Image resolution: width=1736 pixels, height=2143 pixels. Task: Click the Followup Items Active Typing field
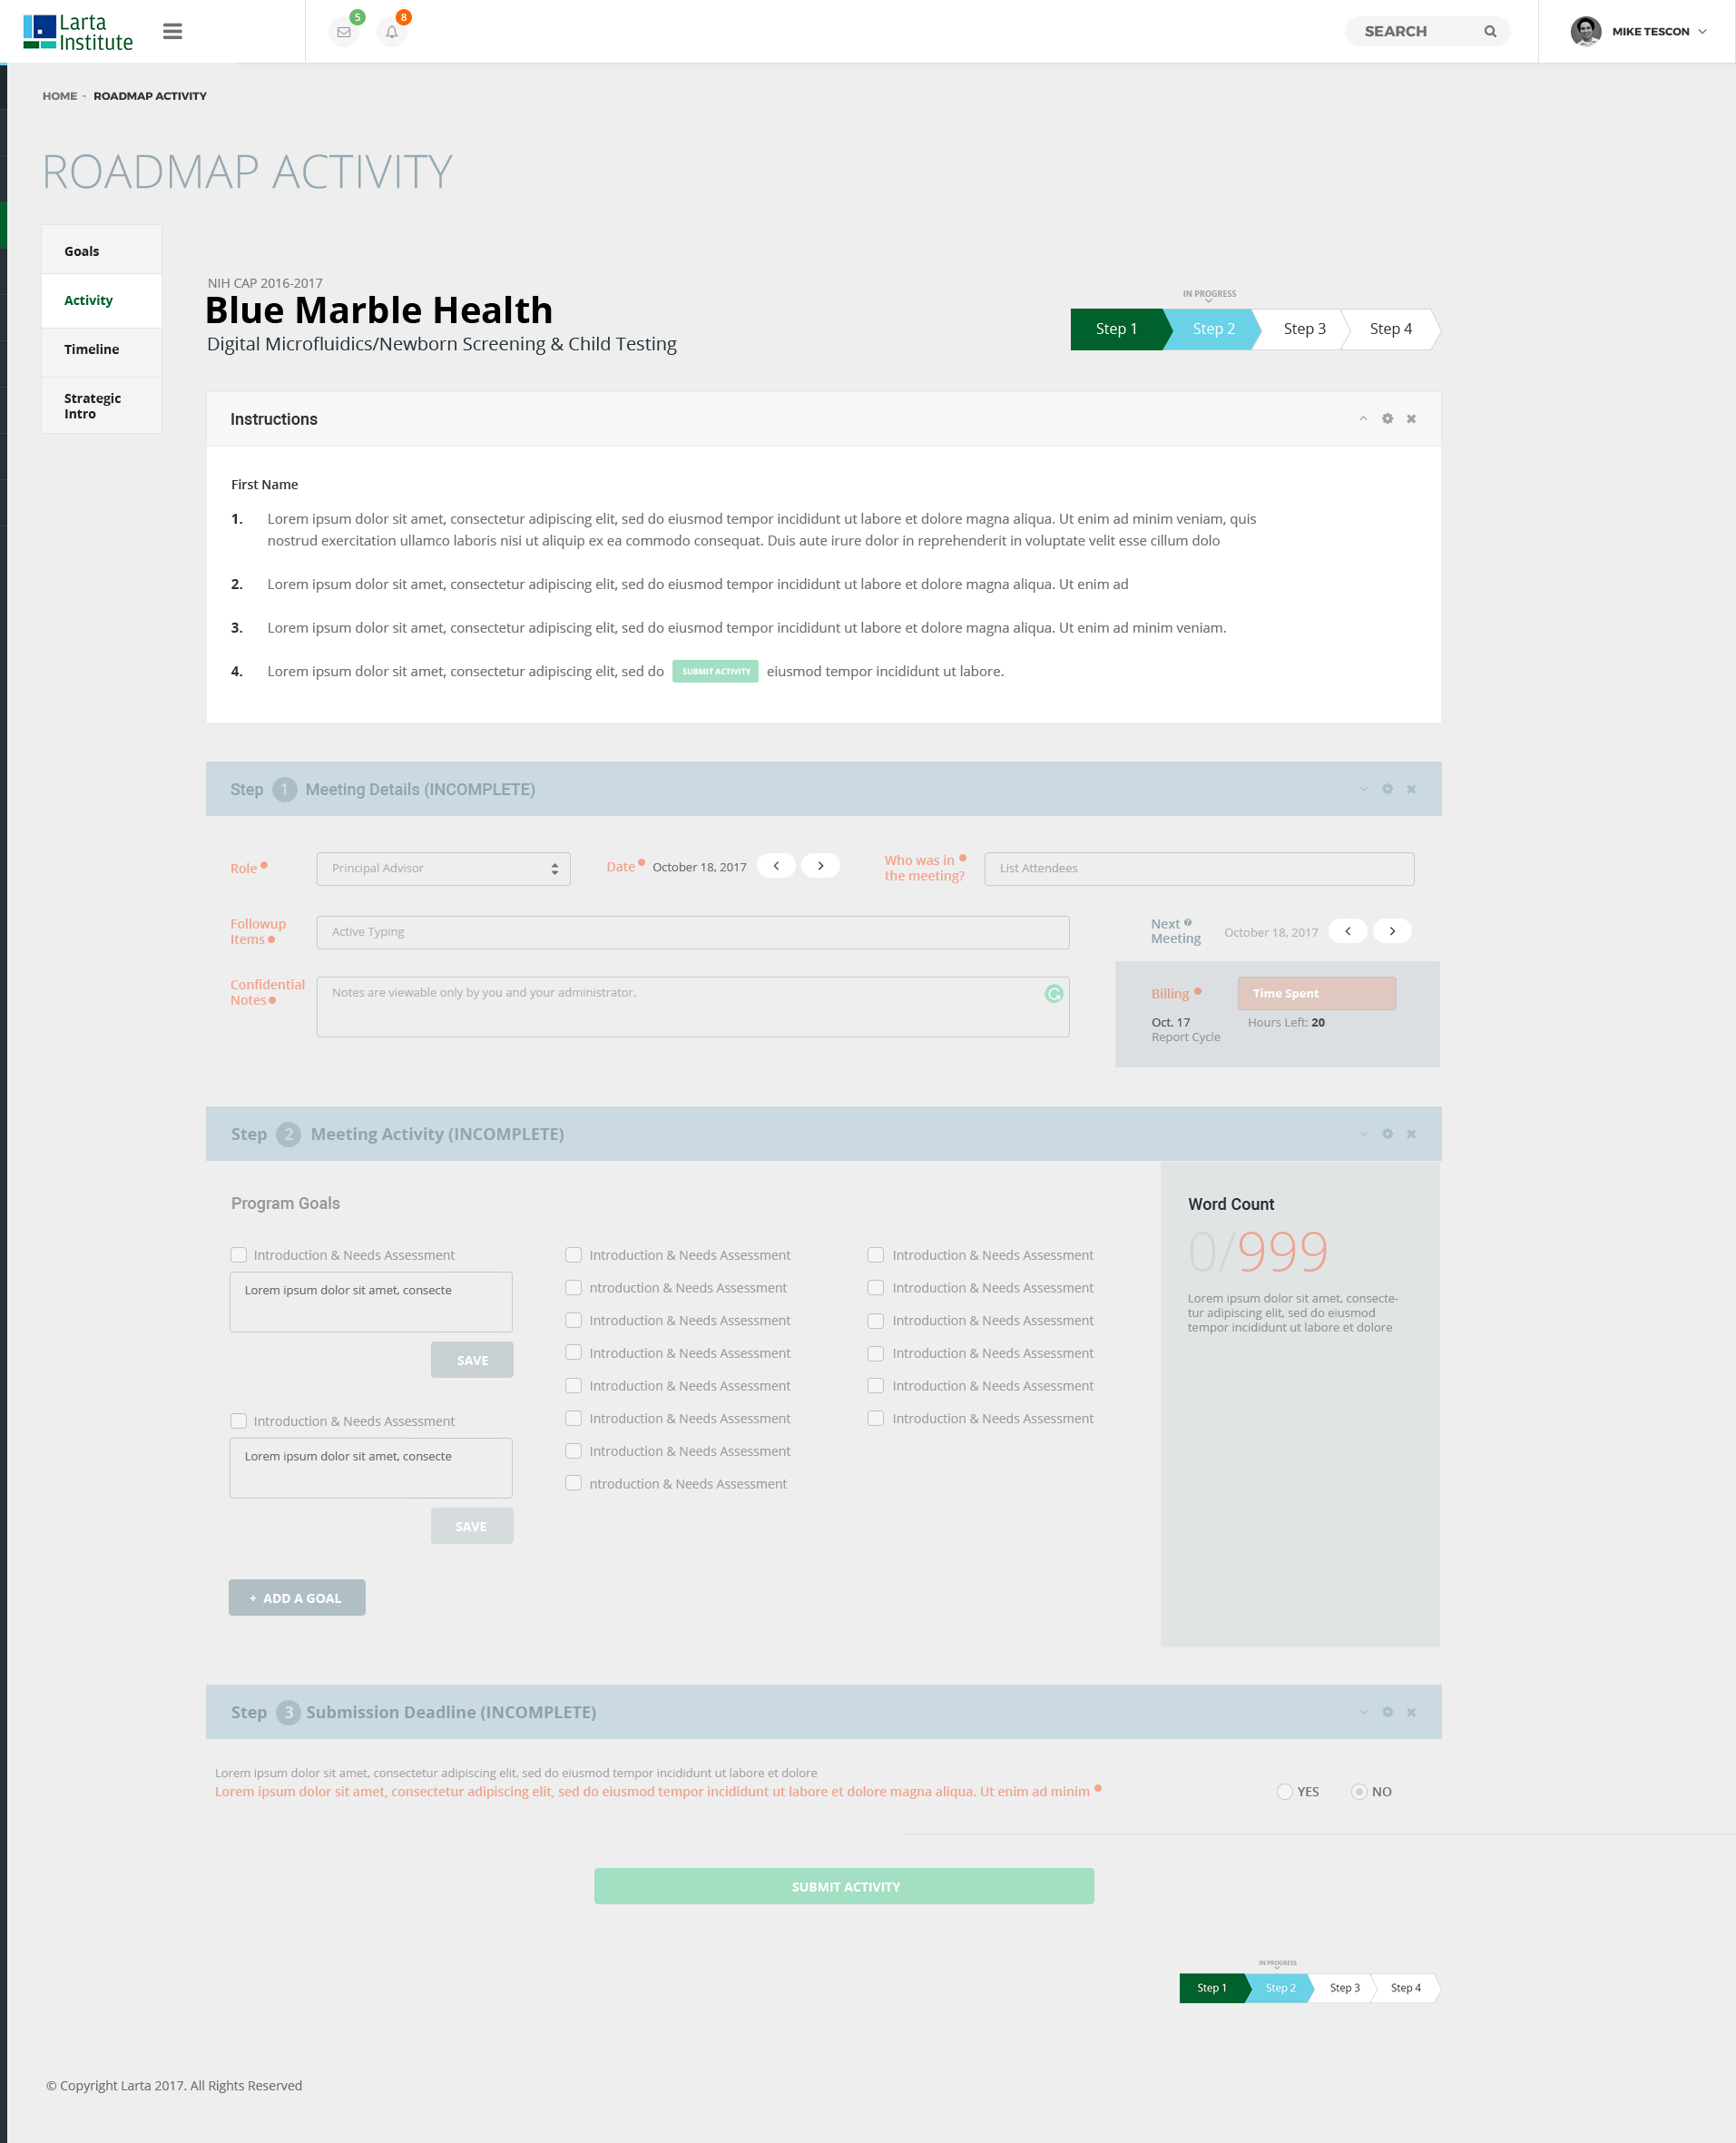693,932
